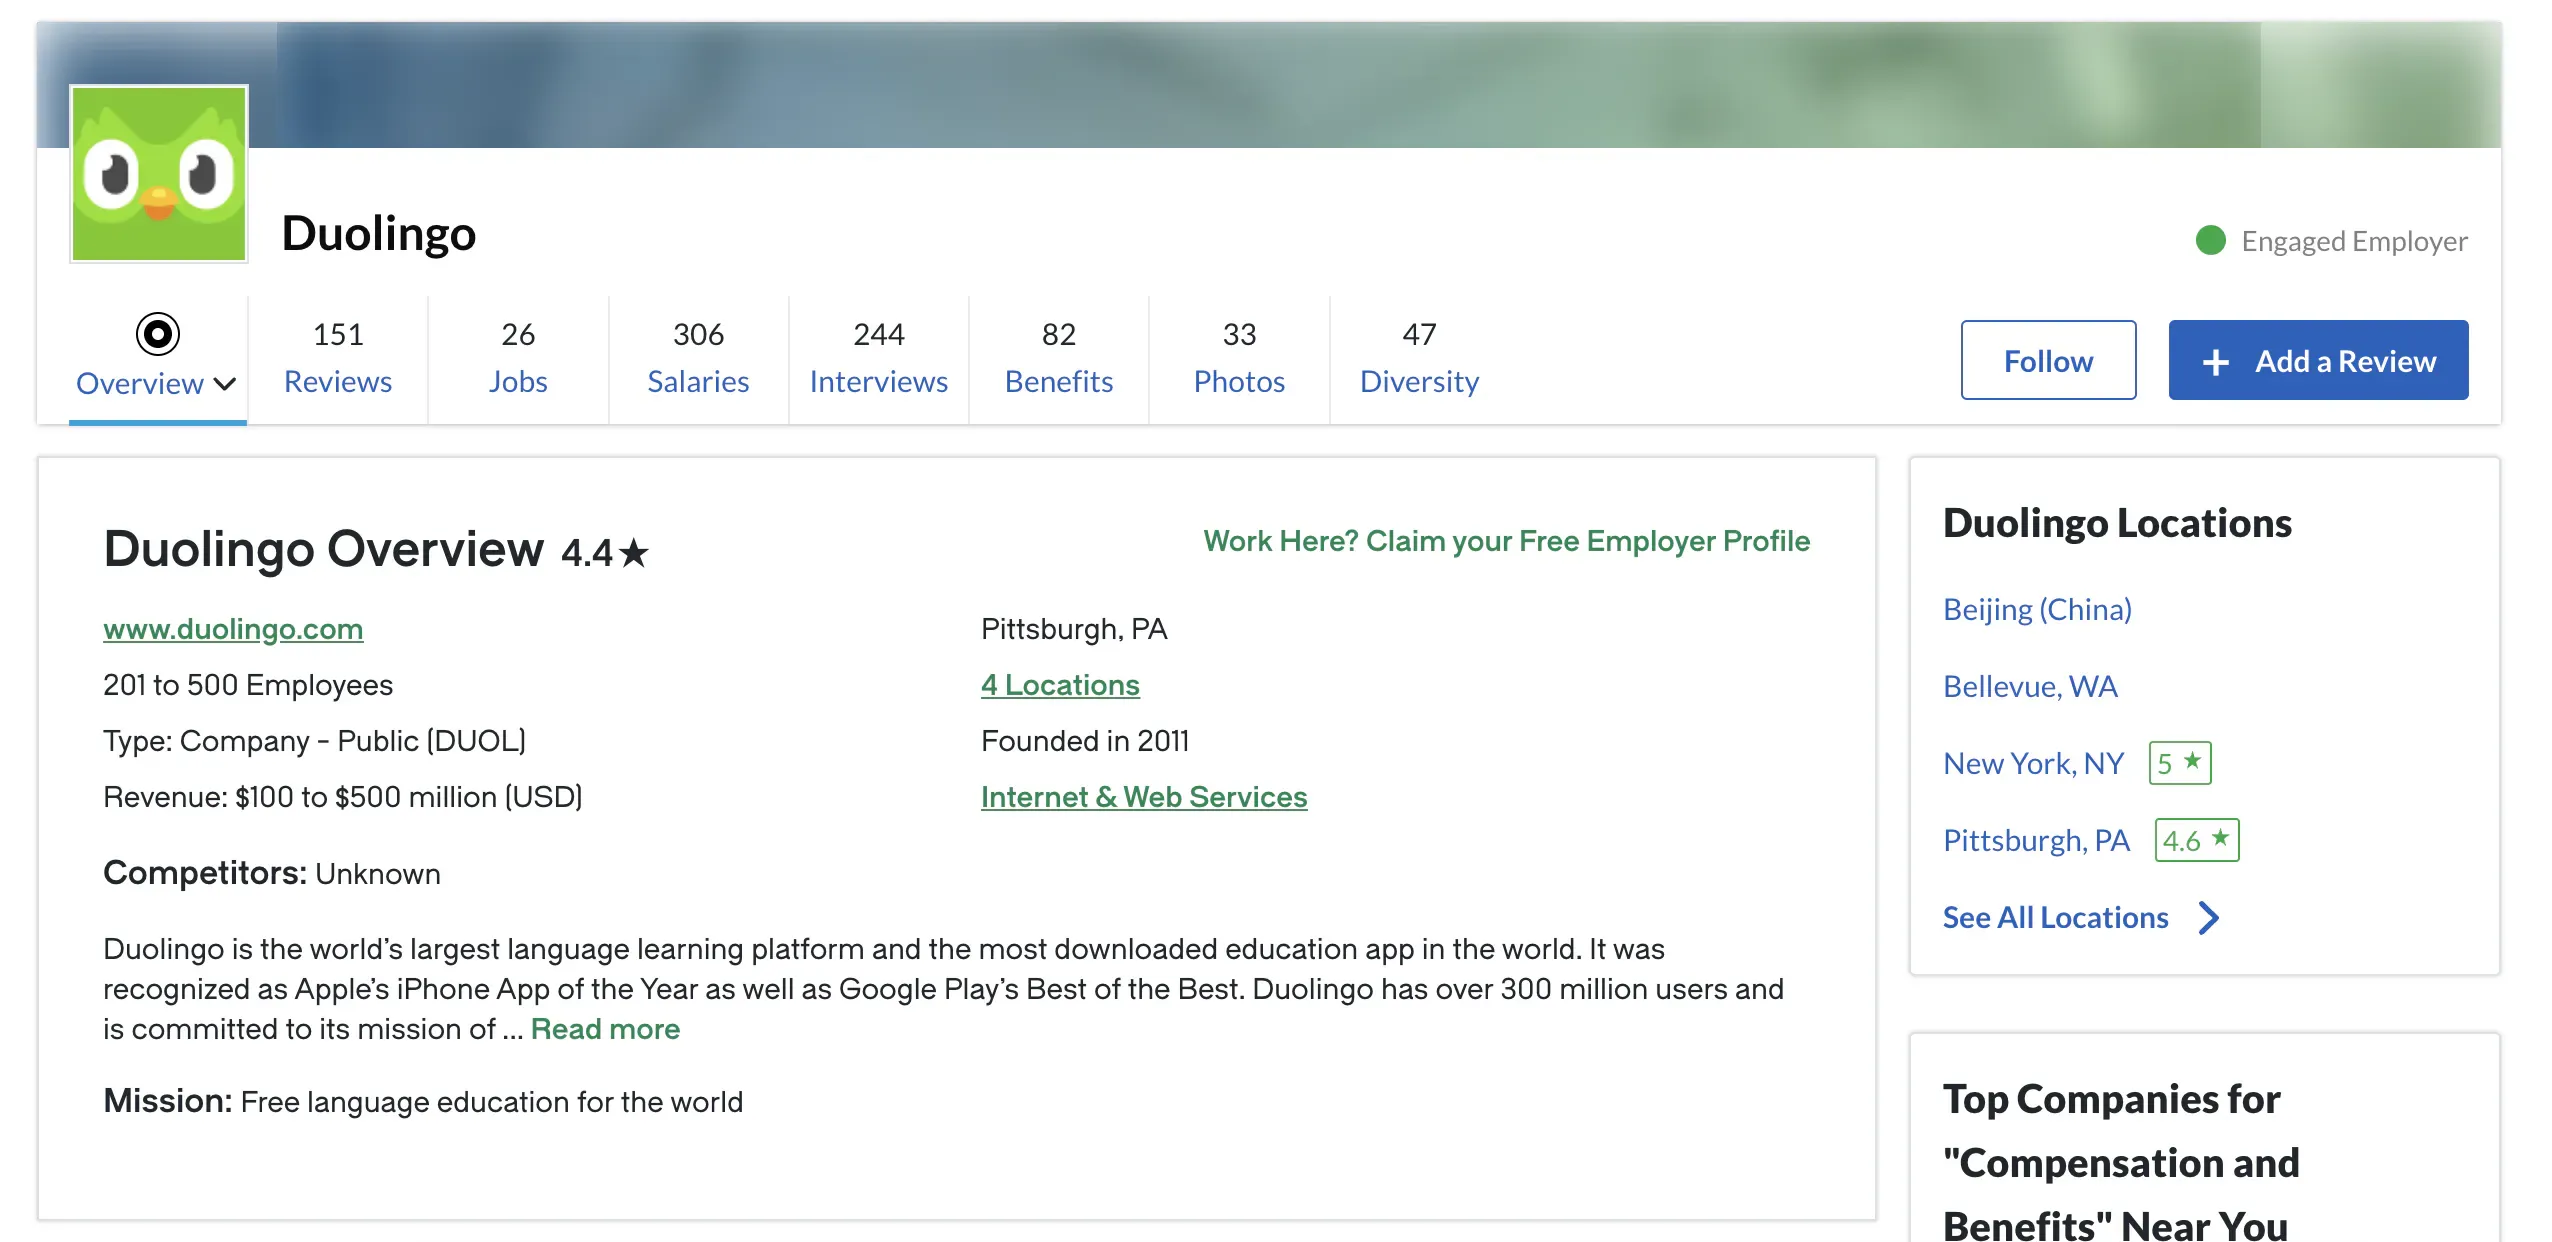Click the Pittsburgh 4.6 star rating badge

click(2196, 840)
